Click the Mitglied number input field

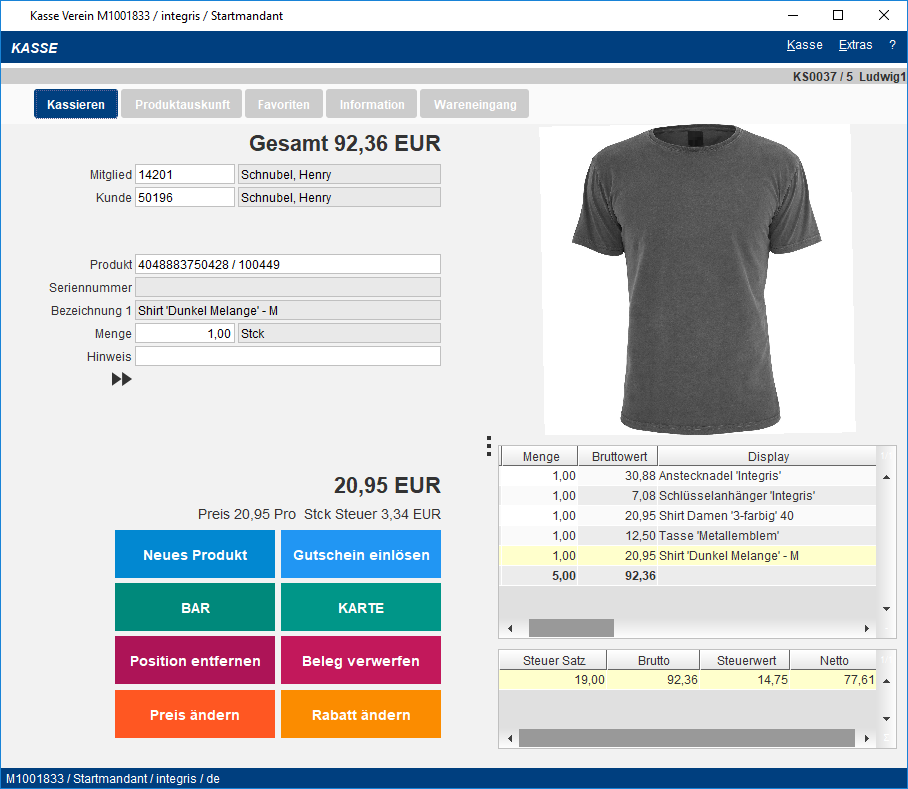(184, 175)
